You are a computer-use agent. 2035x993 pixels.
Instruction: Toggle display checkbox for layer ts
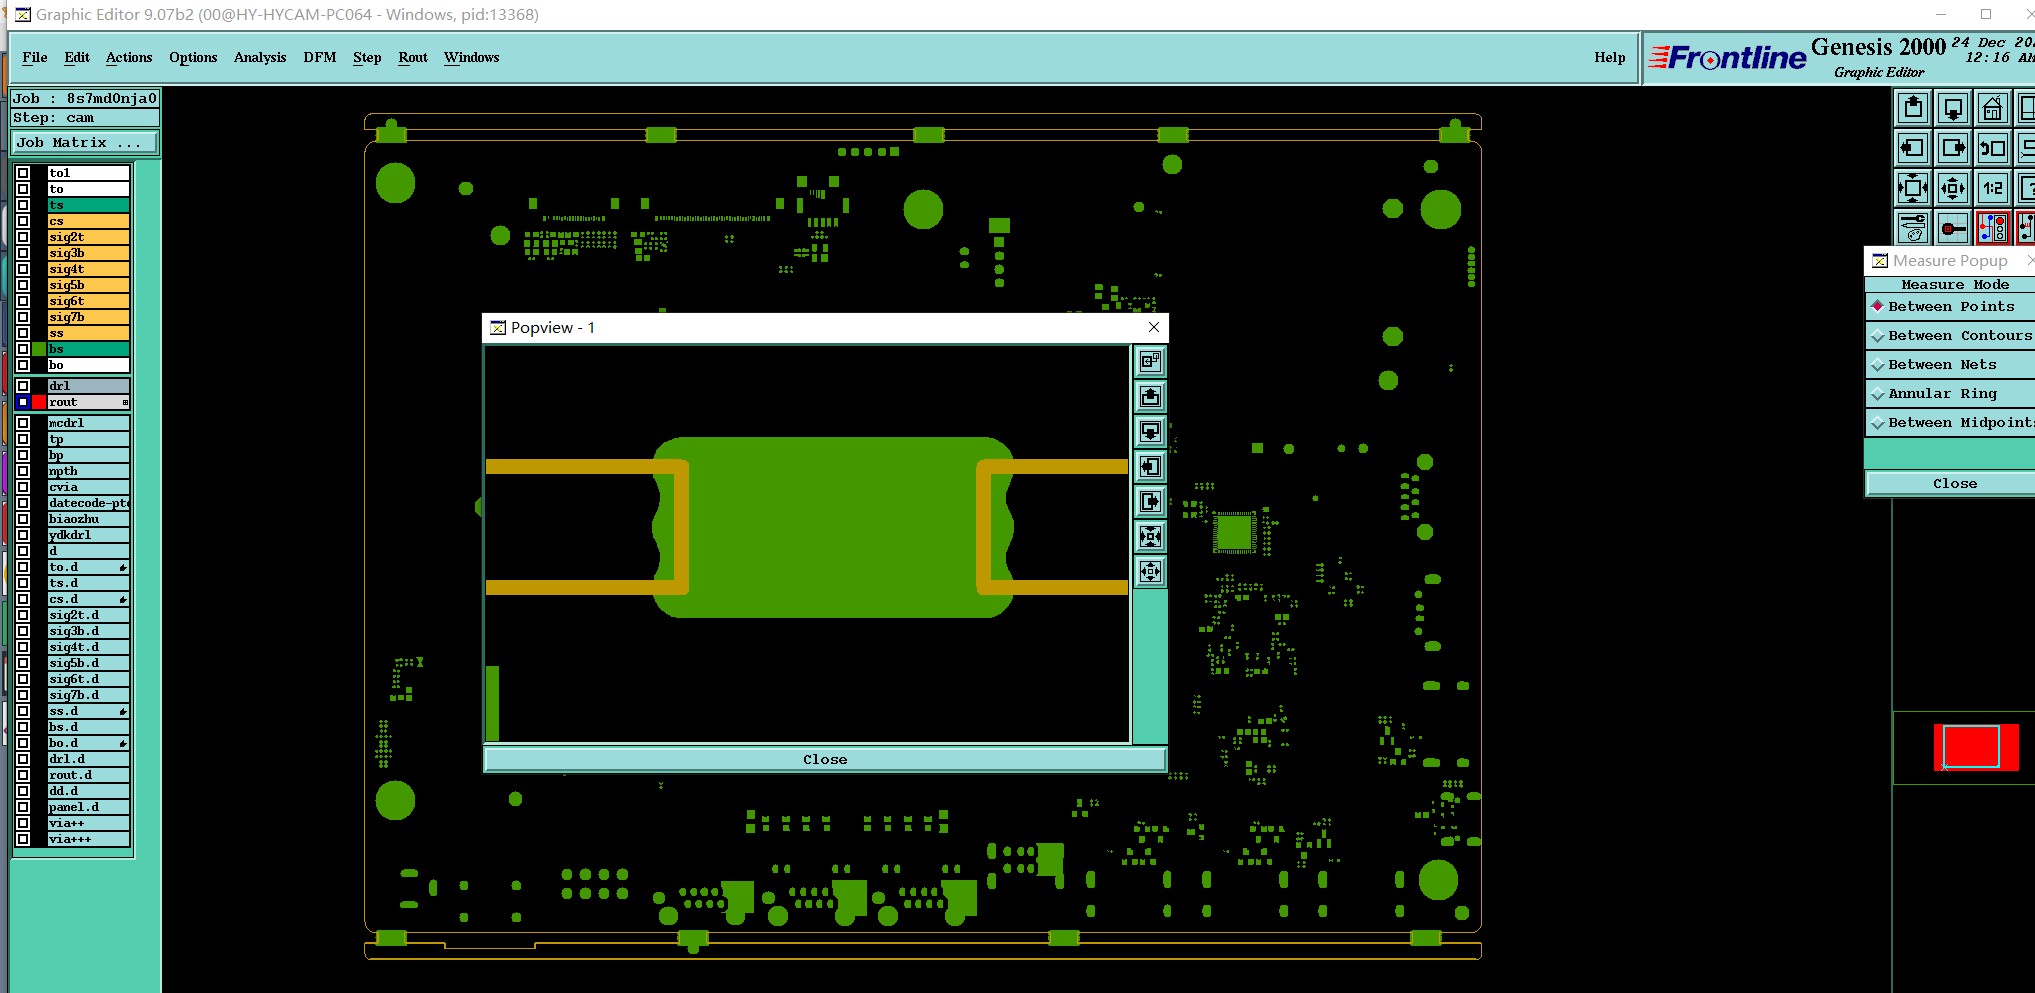point(23,205)
